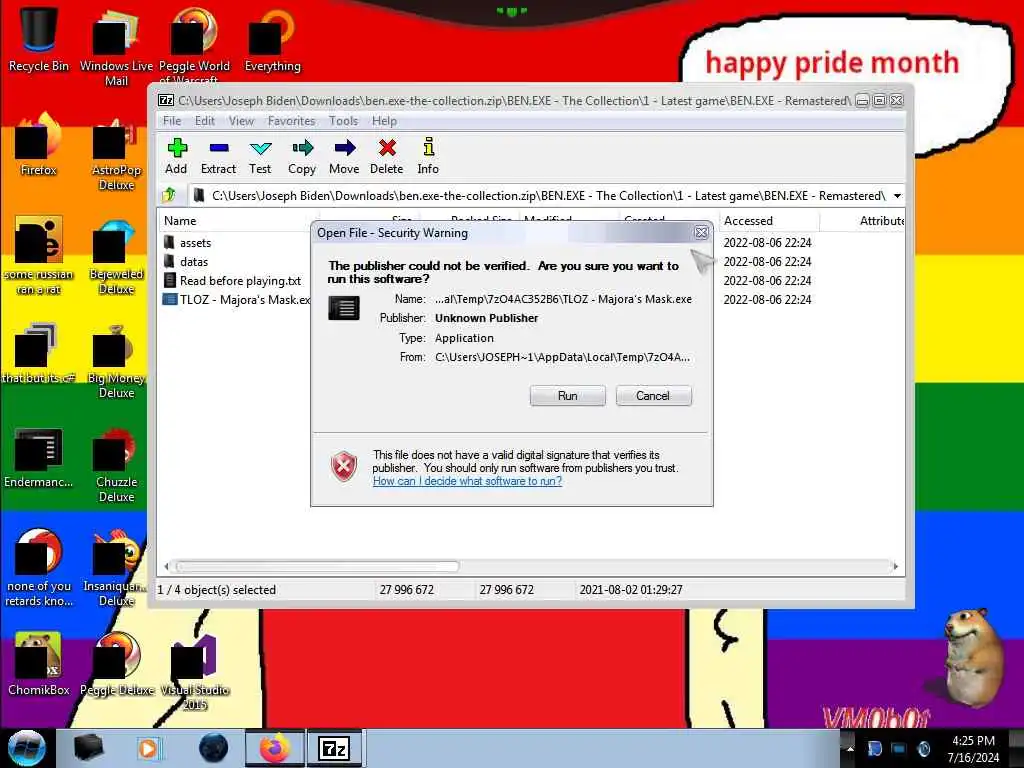Viewport: 1024px width, 768px height.
Task: Click the ChomikBox desktop icon
Action: click(x=39, y=663)
